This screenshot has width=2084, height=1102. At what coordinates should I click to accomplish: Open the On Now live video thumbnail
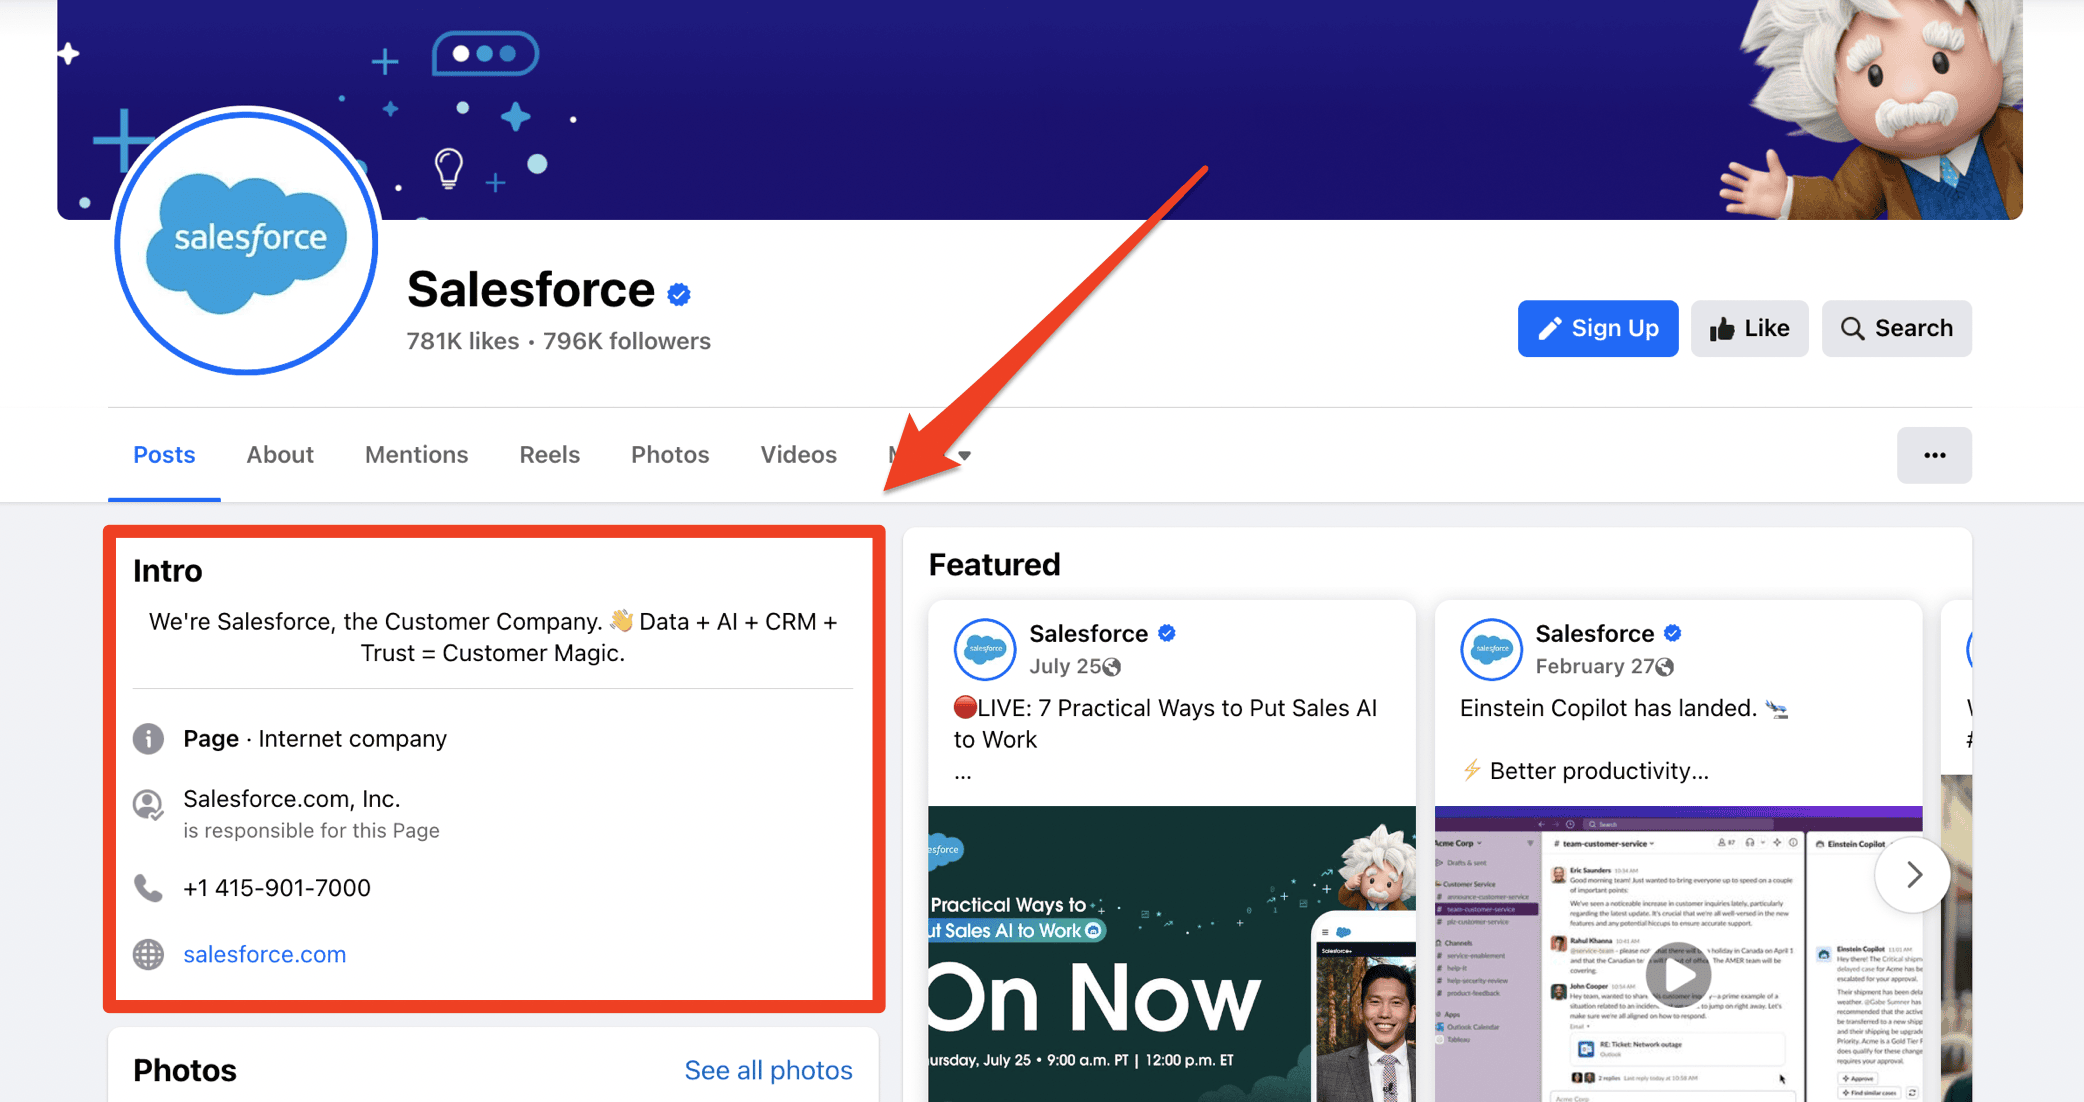1171,954
